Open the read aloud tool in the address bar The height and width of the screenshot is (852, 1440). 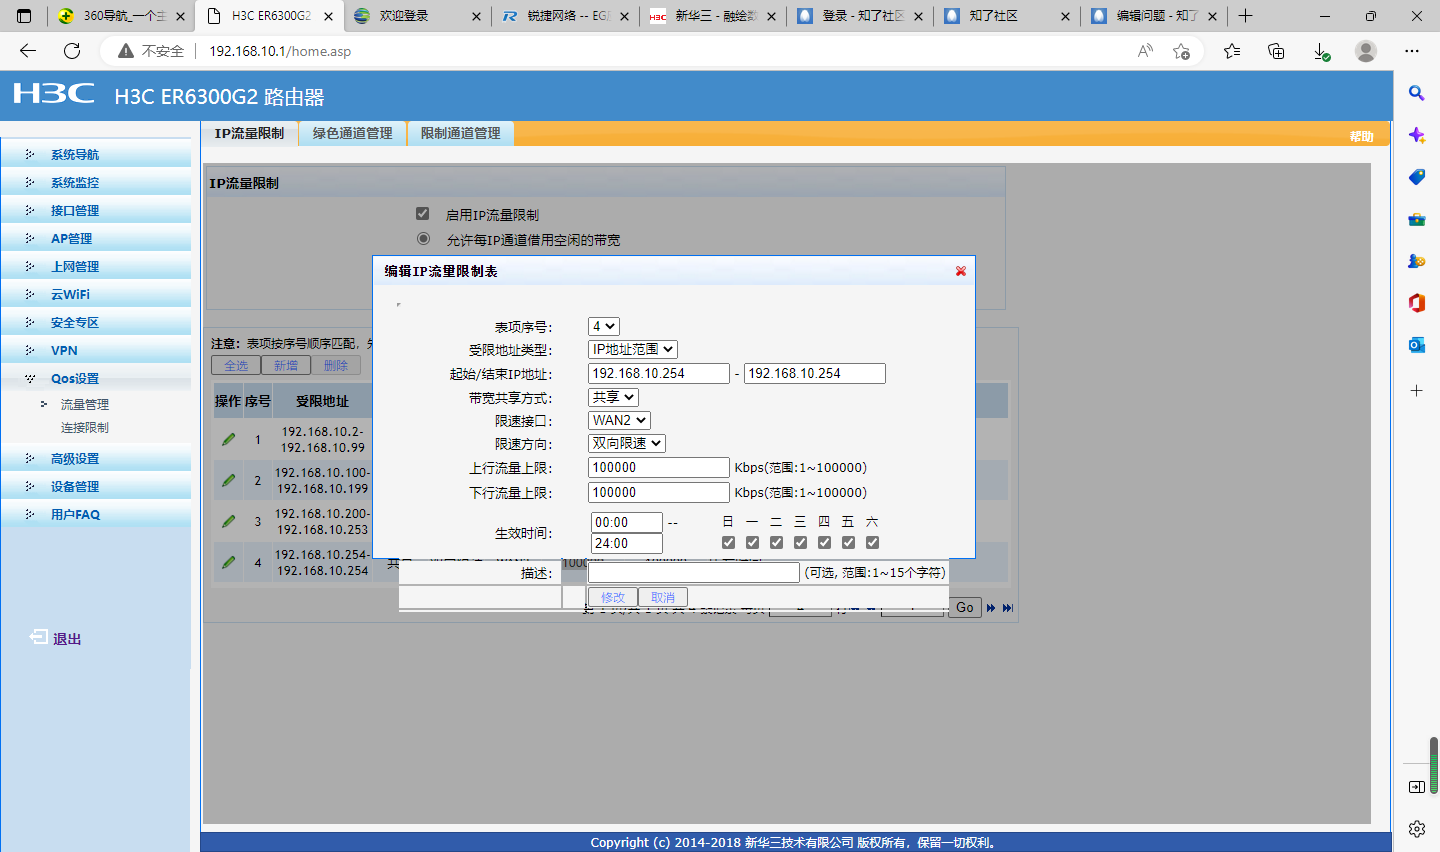click(1145, 51)
